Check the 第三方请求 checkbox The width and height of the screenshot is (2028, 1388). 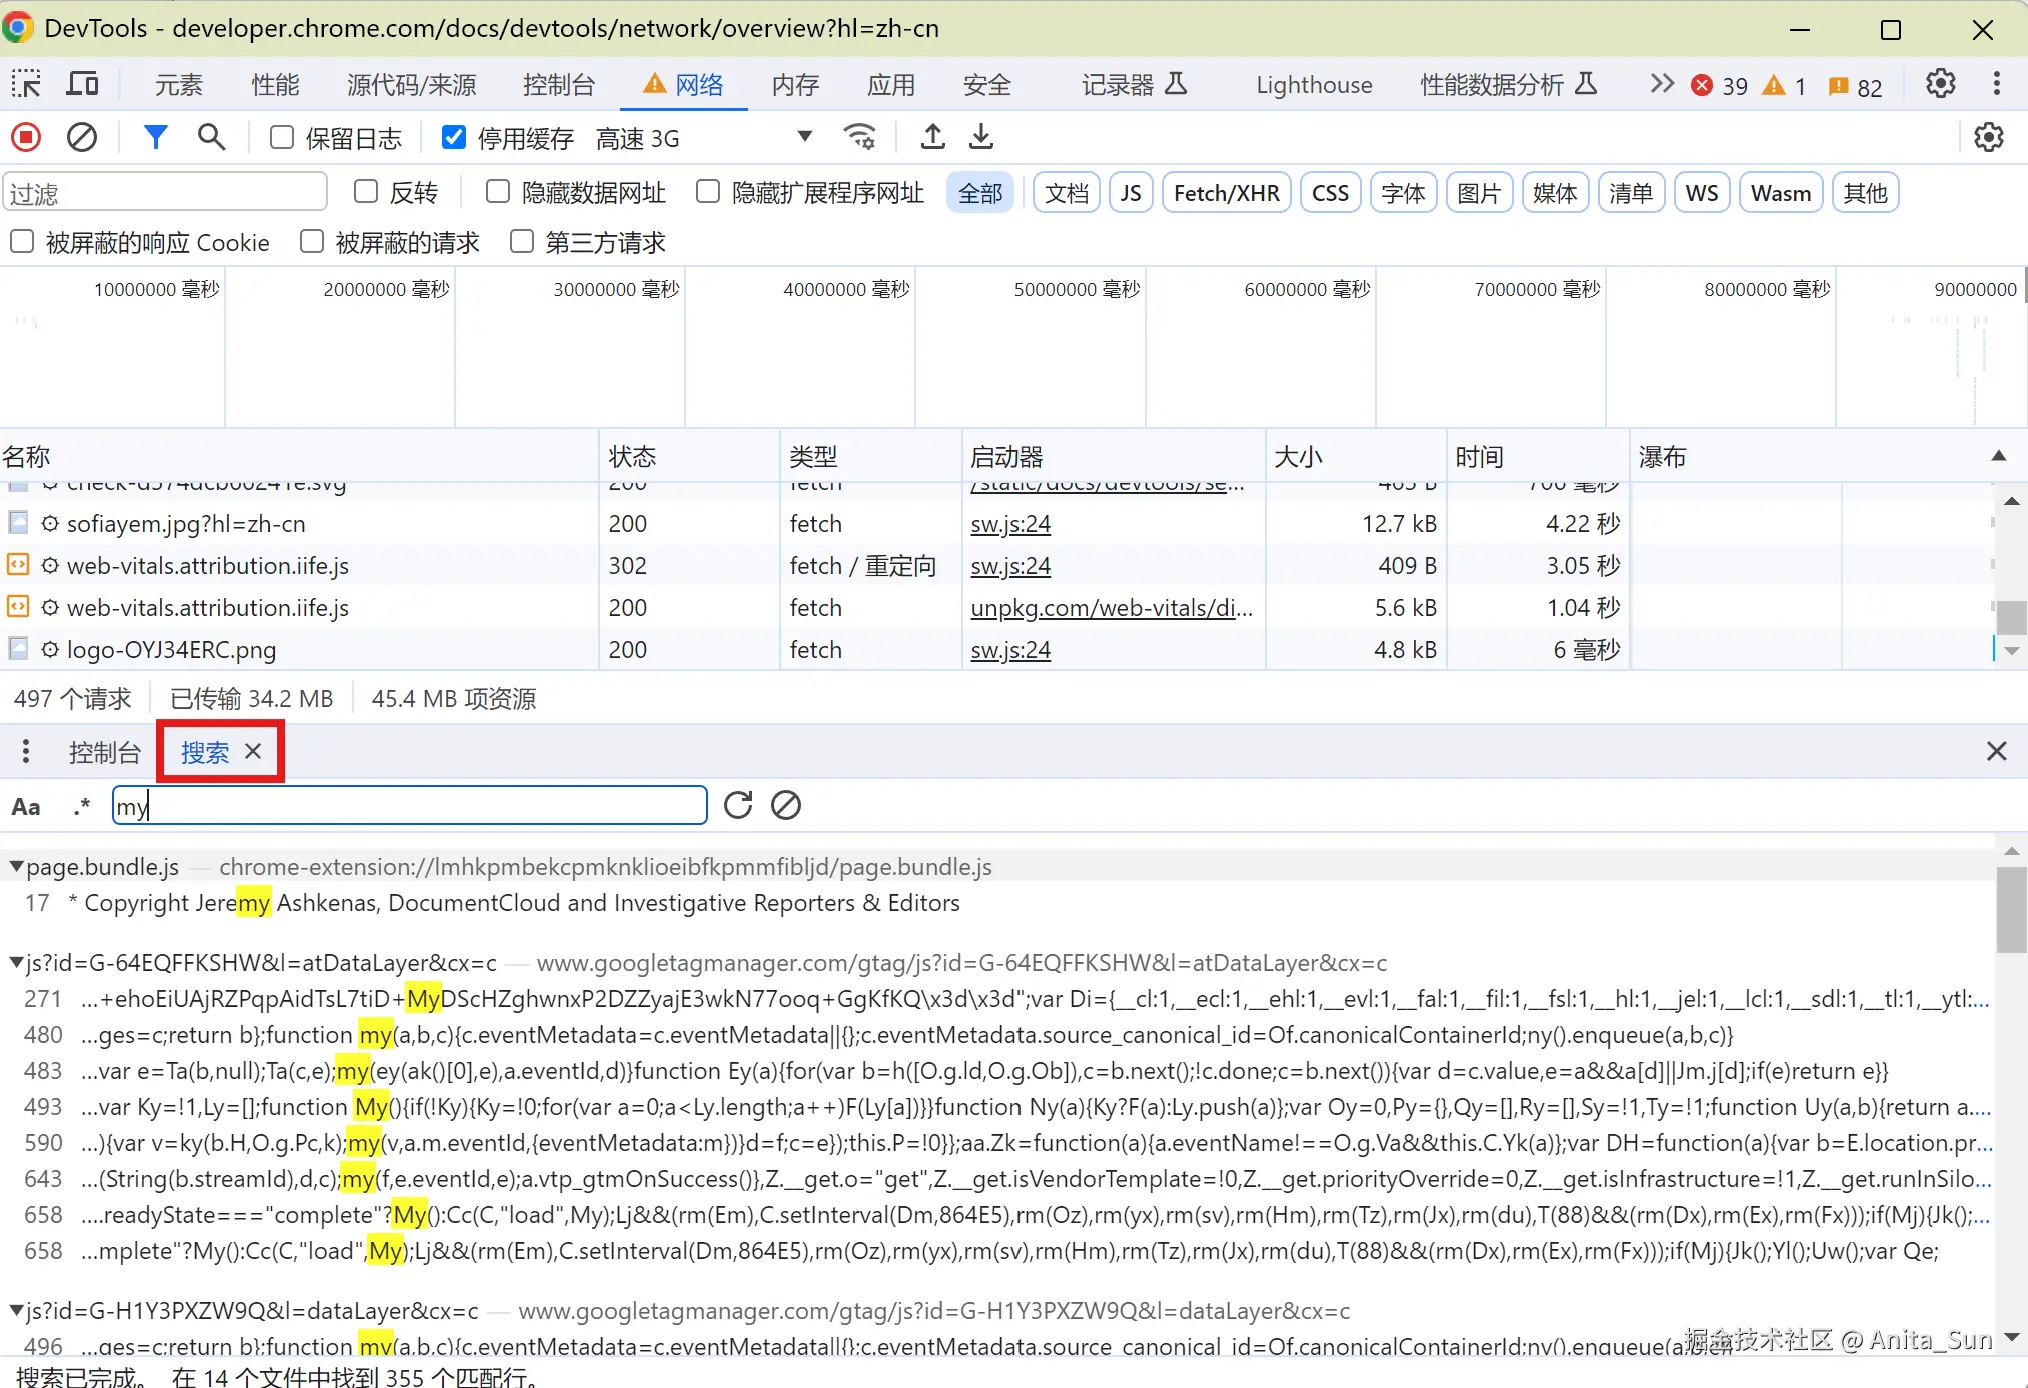pos(522,242)
